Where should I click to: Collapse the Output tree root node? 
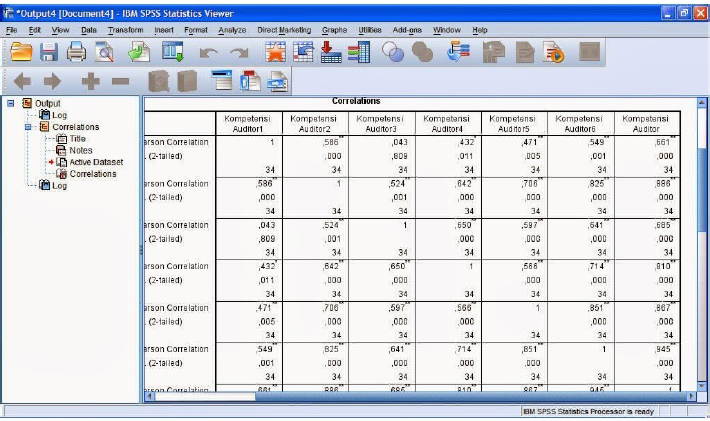(x=11, y=103)
